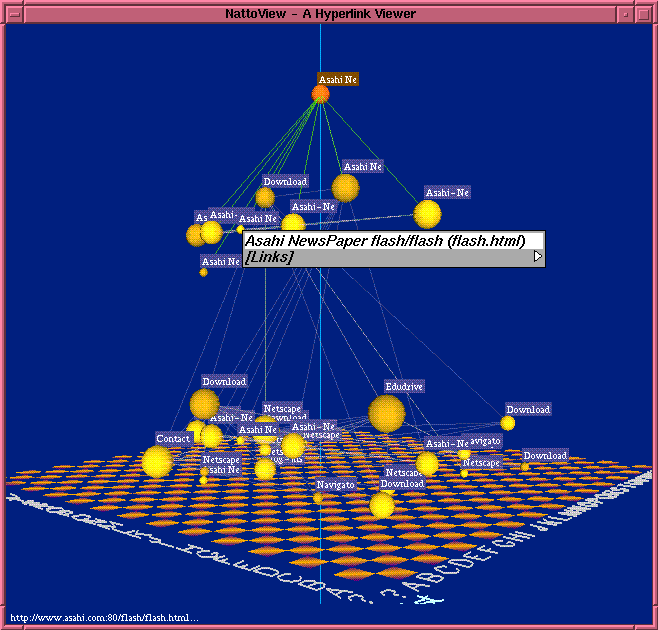The image size is (658, 630).
Task: Open the window menu button in the title bar
Action: click(15, 14)
